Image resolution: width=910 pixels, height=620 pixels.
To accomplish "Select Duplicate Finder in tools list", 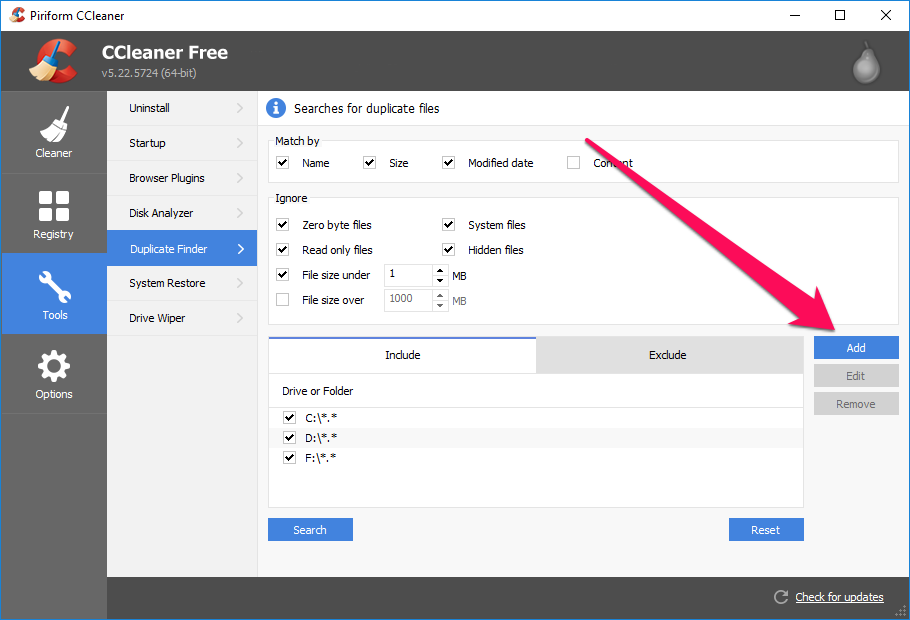I will (182, 248).
